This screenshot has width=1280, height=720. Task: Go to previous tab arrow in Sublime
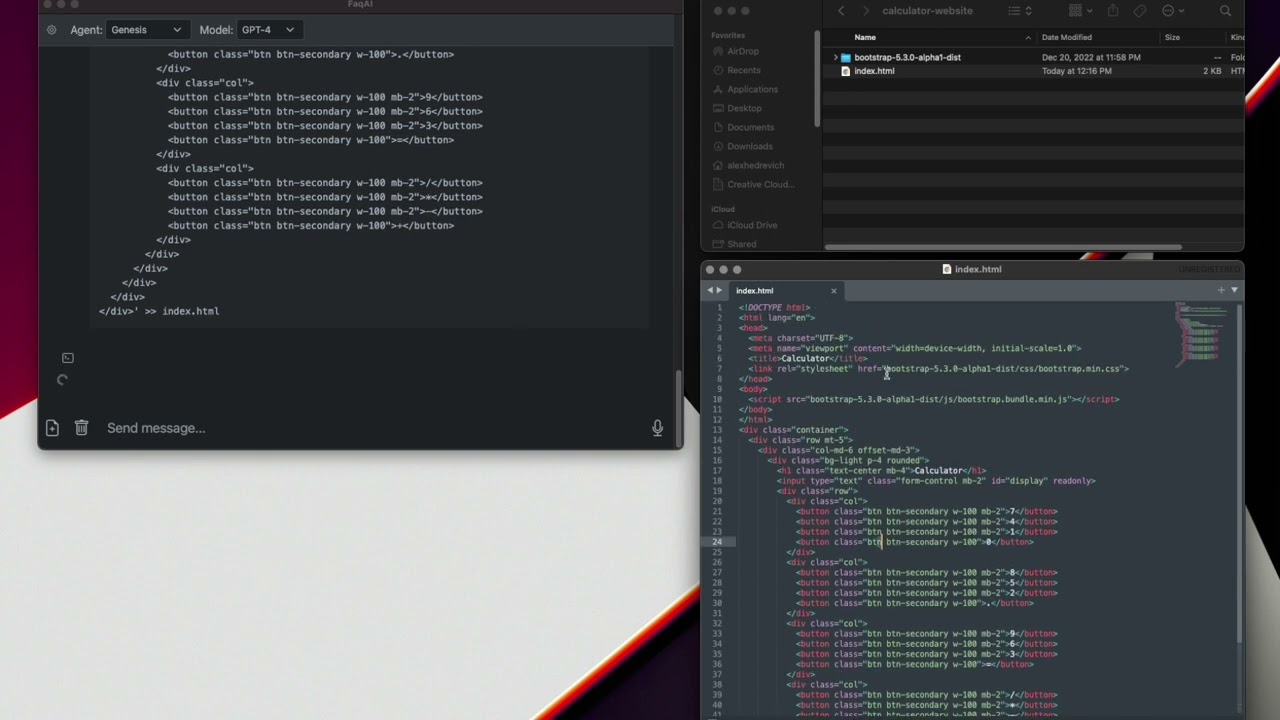[x=710, y=290]
